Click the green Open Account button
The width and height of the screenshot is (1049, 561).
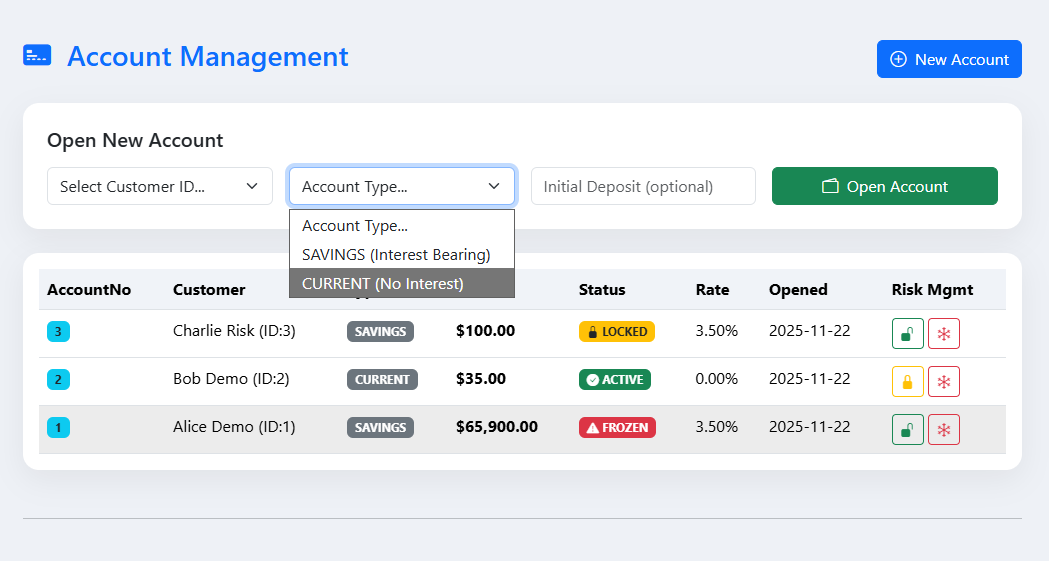click(884, 186)
